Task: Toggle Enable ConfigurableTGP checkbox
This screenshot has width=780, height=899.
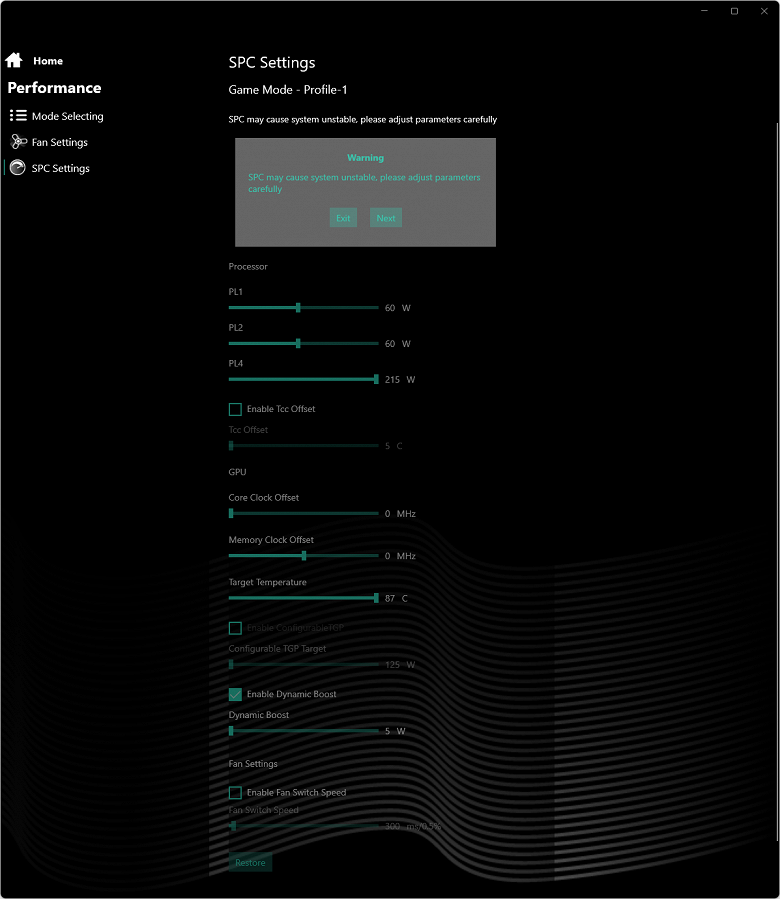Action: click(235, 628)
